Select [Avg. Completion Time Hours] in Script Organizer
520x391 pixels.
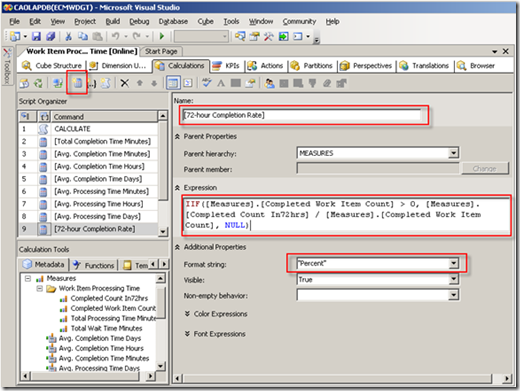pyautogui.click(x=88, y=166)
